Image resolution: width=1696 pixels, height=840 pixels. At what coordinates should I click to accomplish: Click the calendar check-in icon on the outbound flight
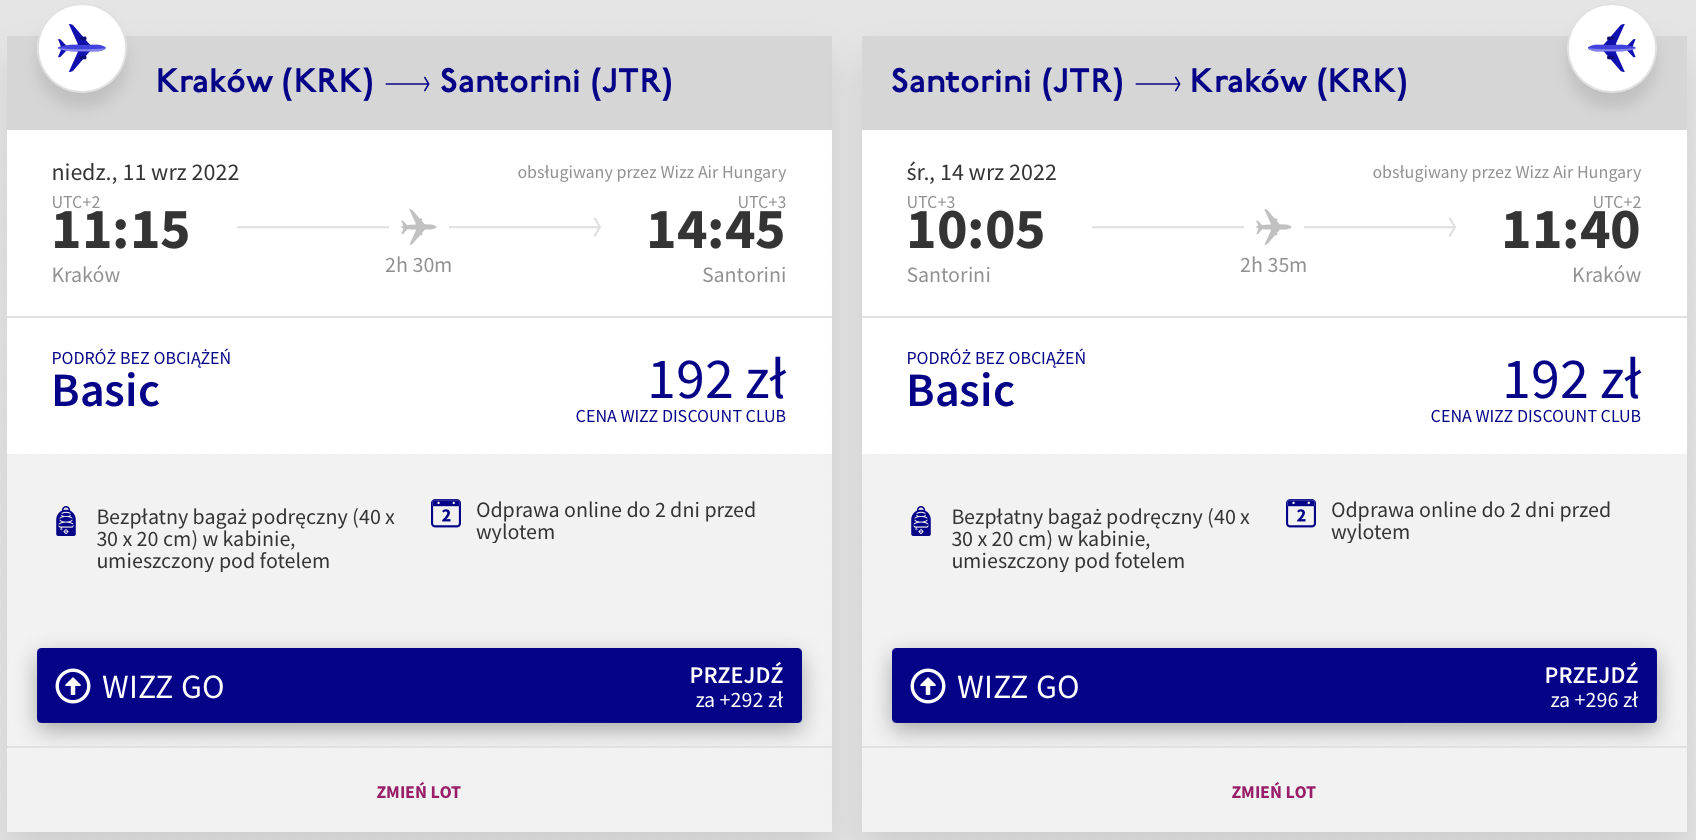446,513
